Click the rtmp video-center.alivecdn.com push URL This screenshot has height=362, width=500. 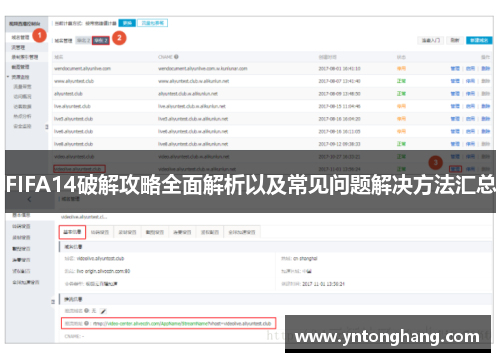click(x=182, y=323)
